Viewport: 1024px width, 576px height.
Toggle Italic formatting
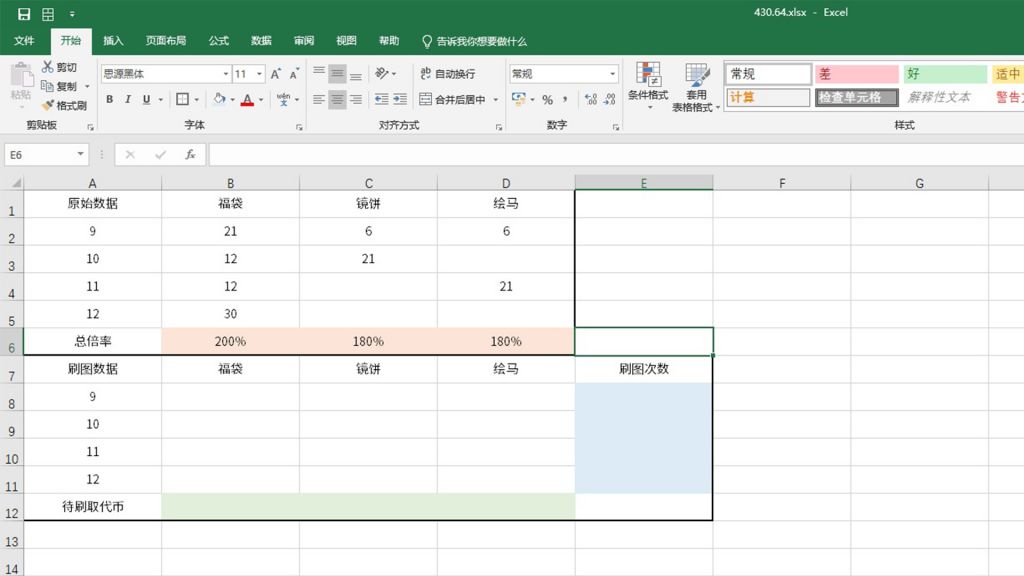(x=128, y=99)
